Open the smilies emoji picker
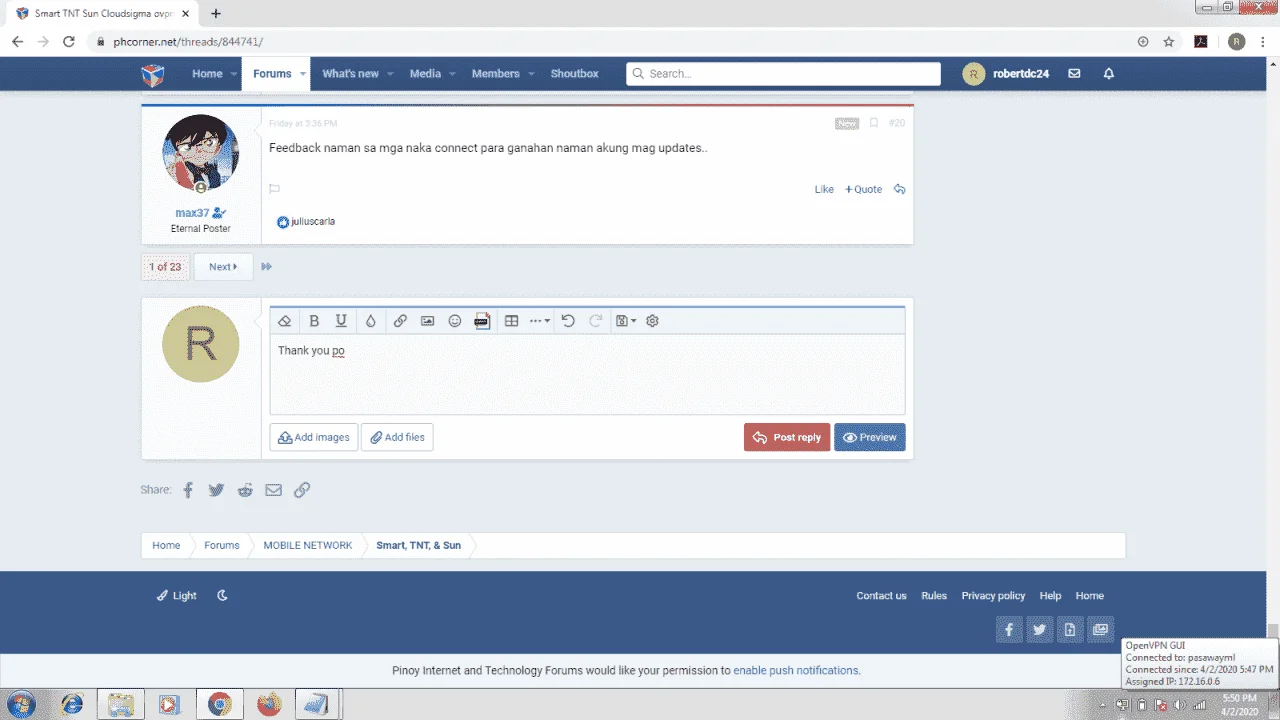The width and height of the screenshot is (1280, 720). (455, 321)
